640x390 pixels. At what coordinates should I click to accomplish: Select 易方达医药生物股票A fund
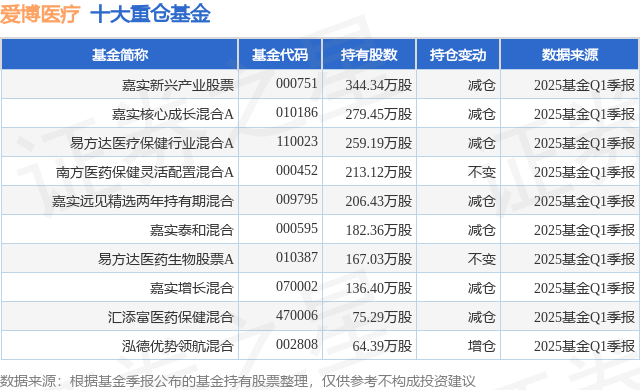[x=166, y=259]
